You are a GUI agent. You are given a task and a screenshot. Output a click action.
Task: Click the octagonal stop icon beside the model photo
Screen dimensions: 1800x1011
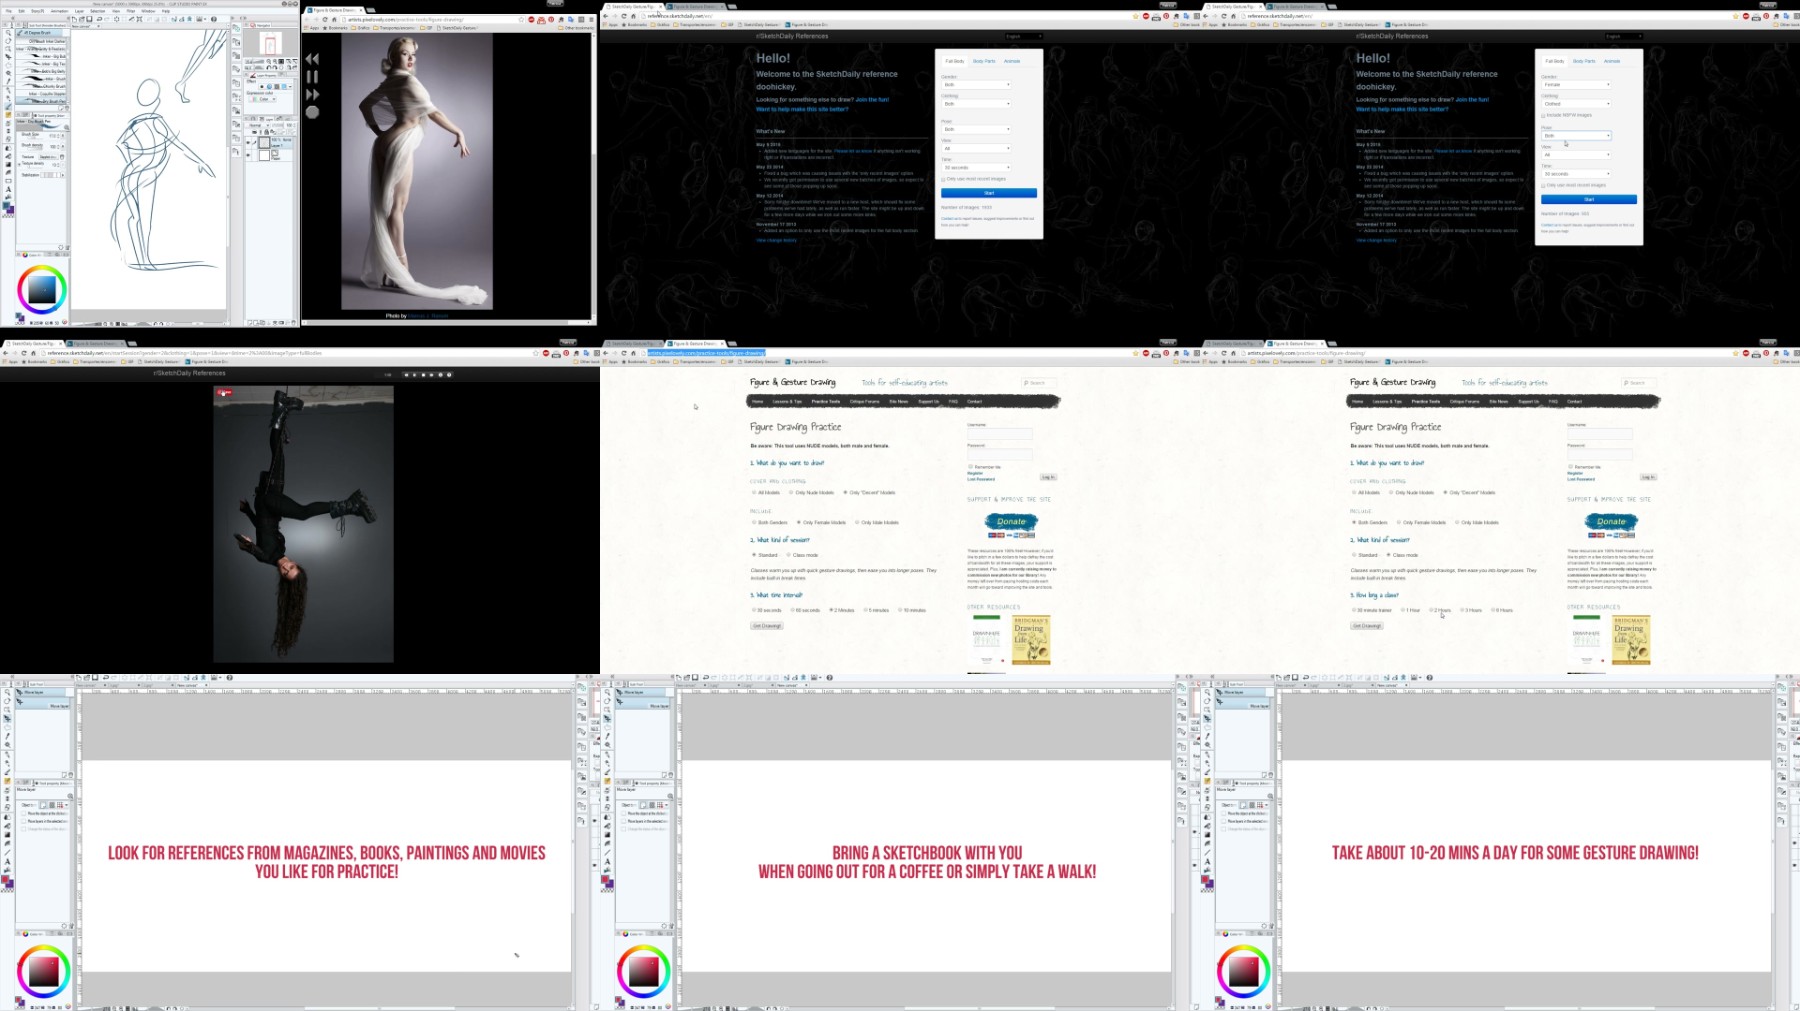tap(312, 112)
